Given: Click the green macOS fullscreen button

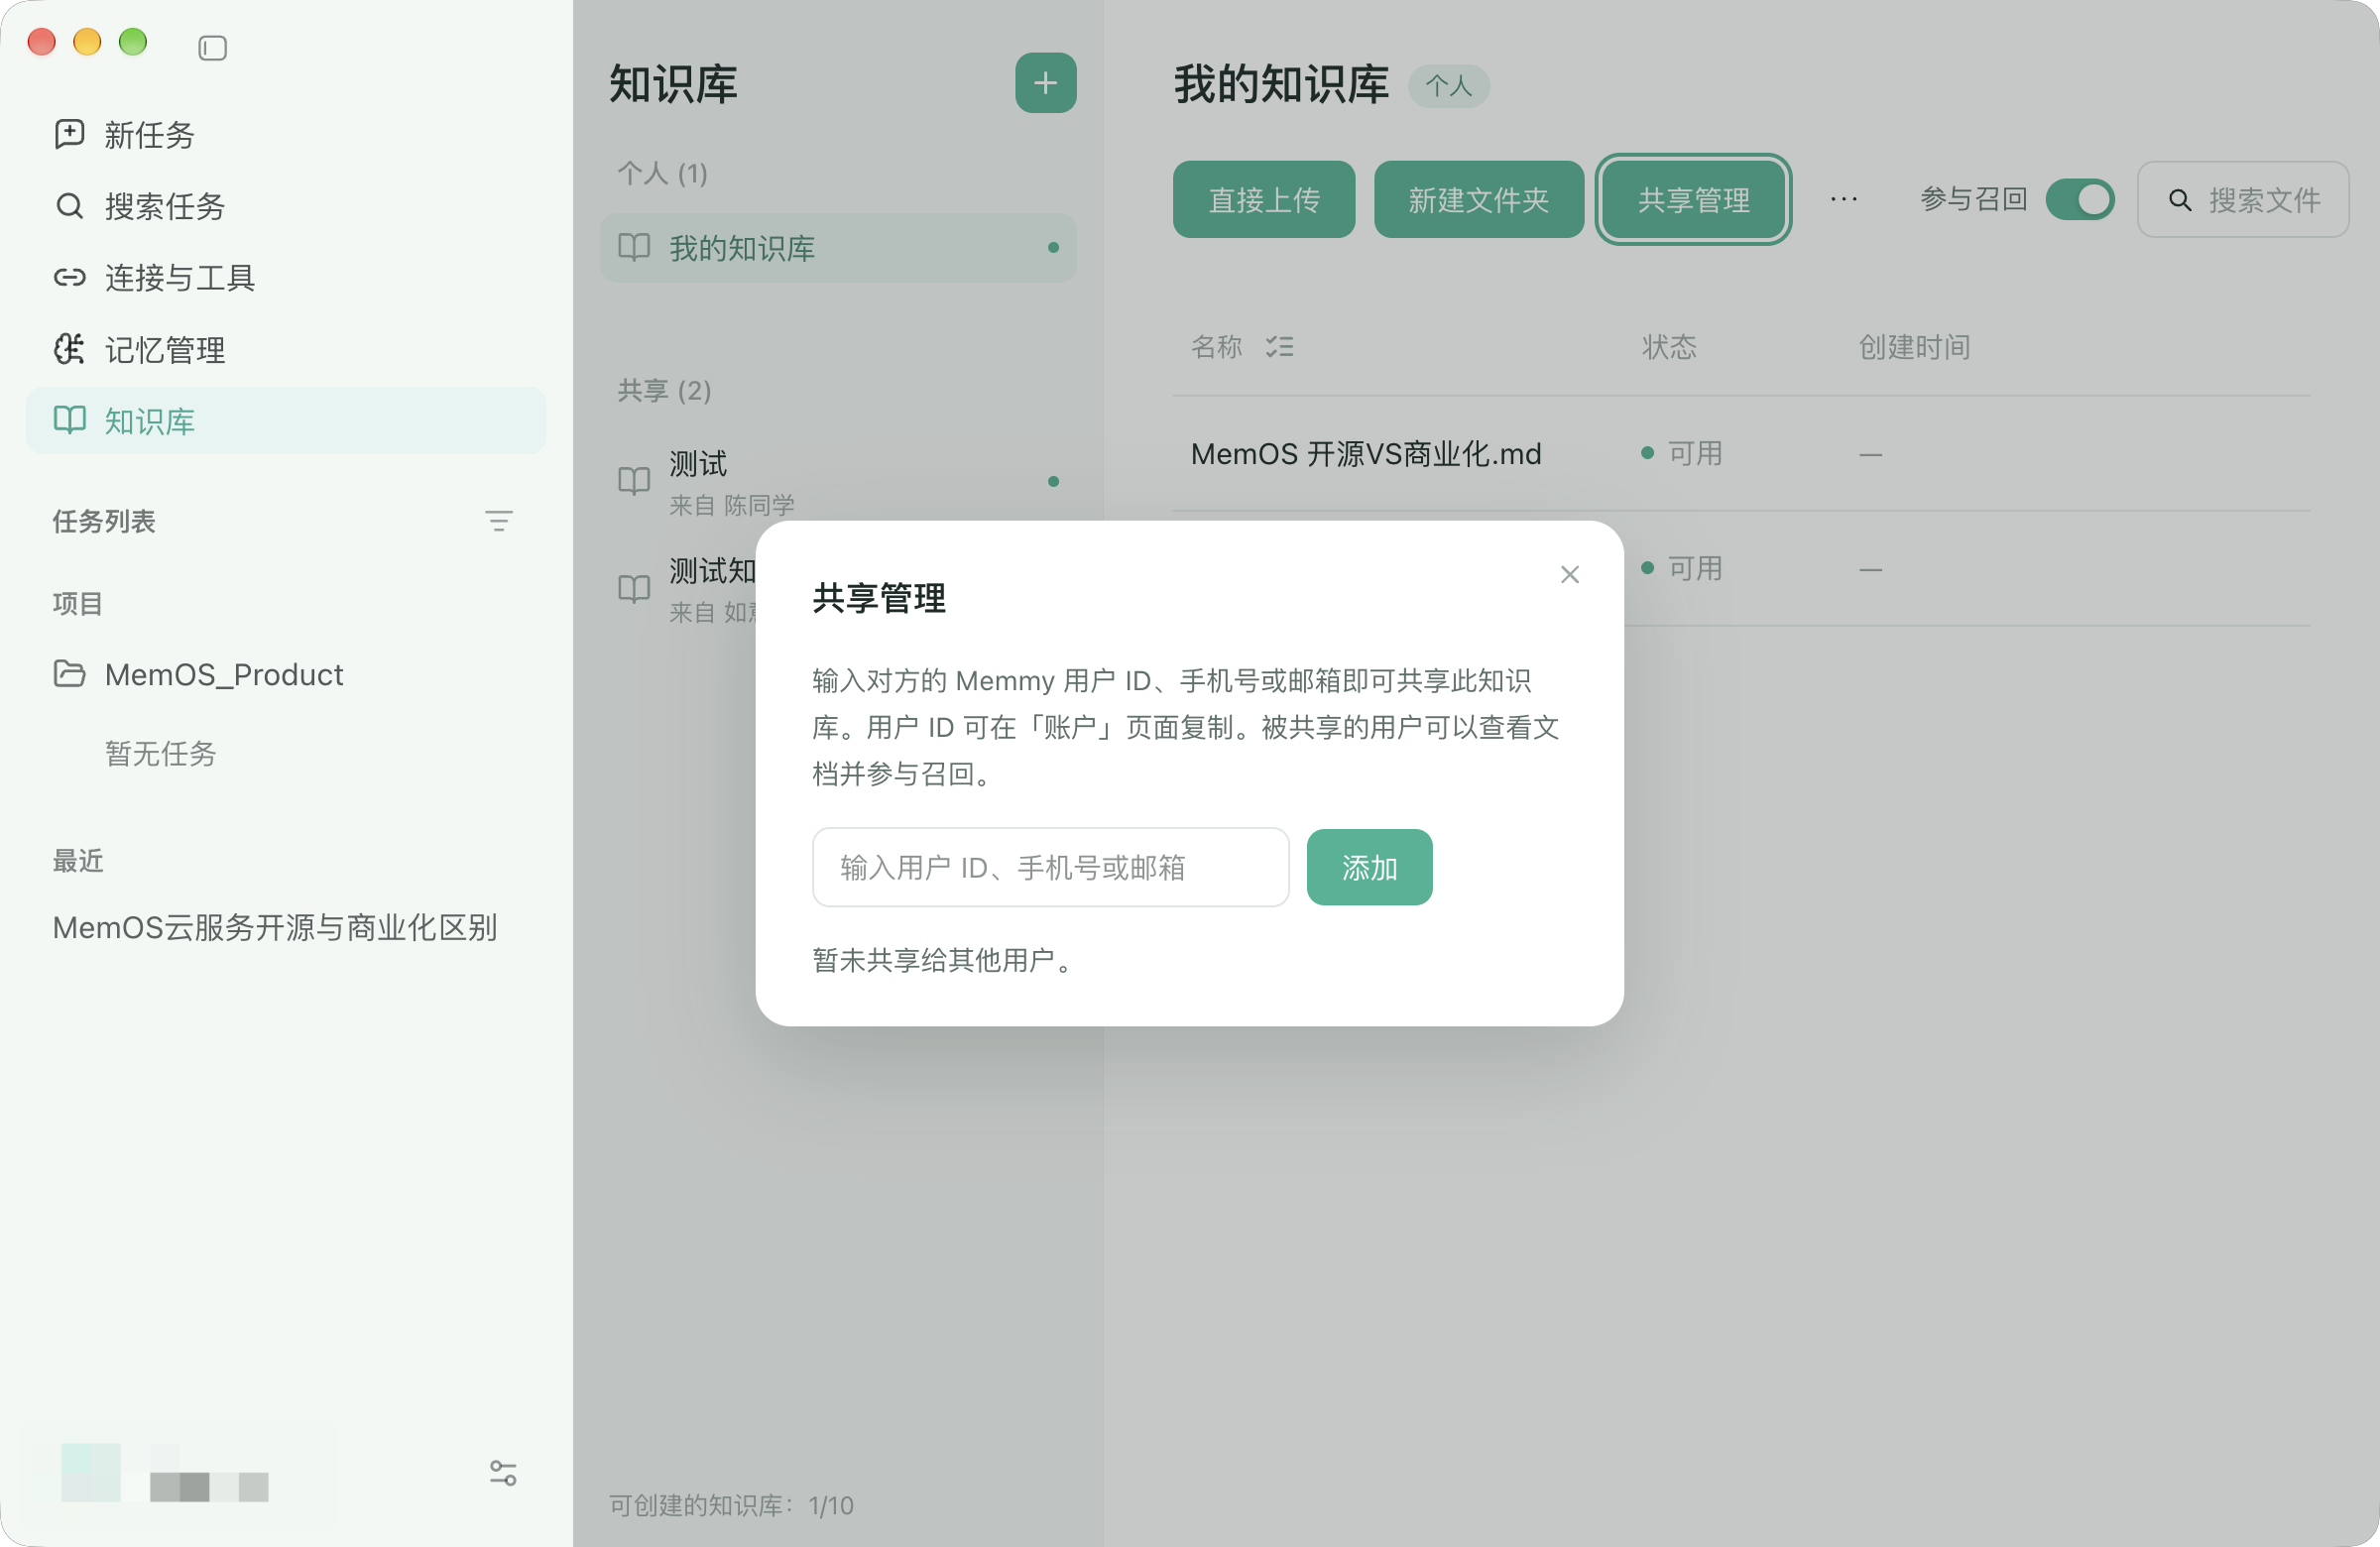Looking at the screenshot, I should (133, 42).
